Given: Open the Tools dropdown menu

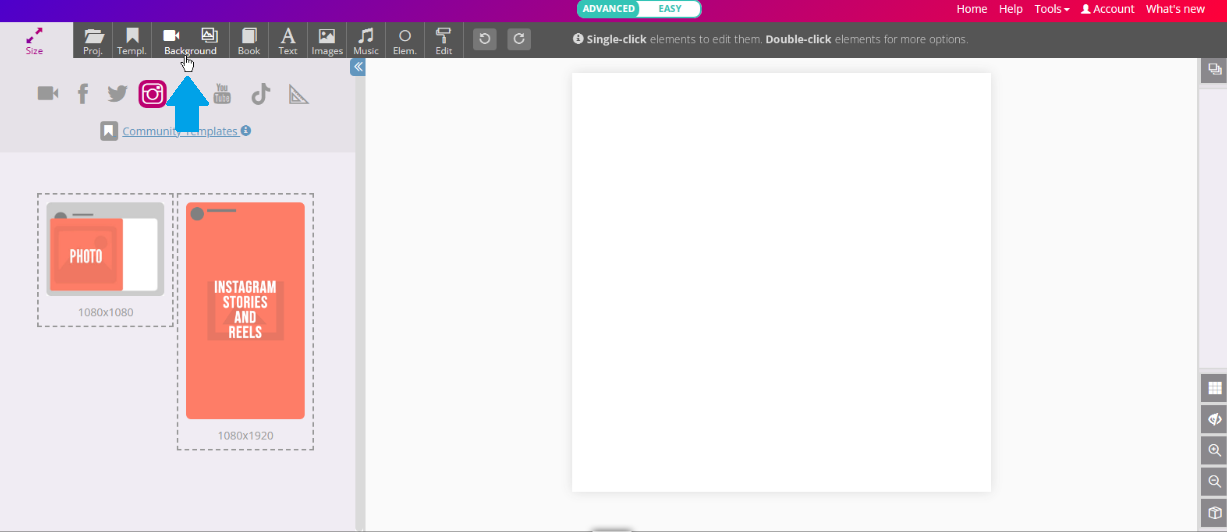Looking at the screenshot, I should pyautogui.click(x=1051, y=9).
